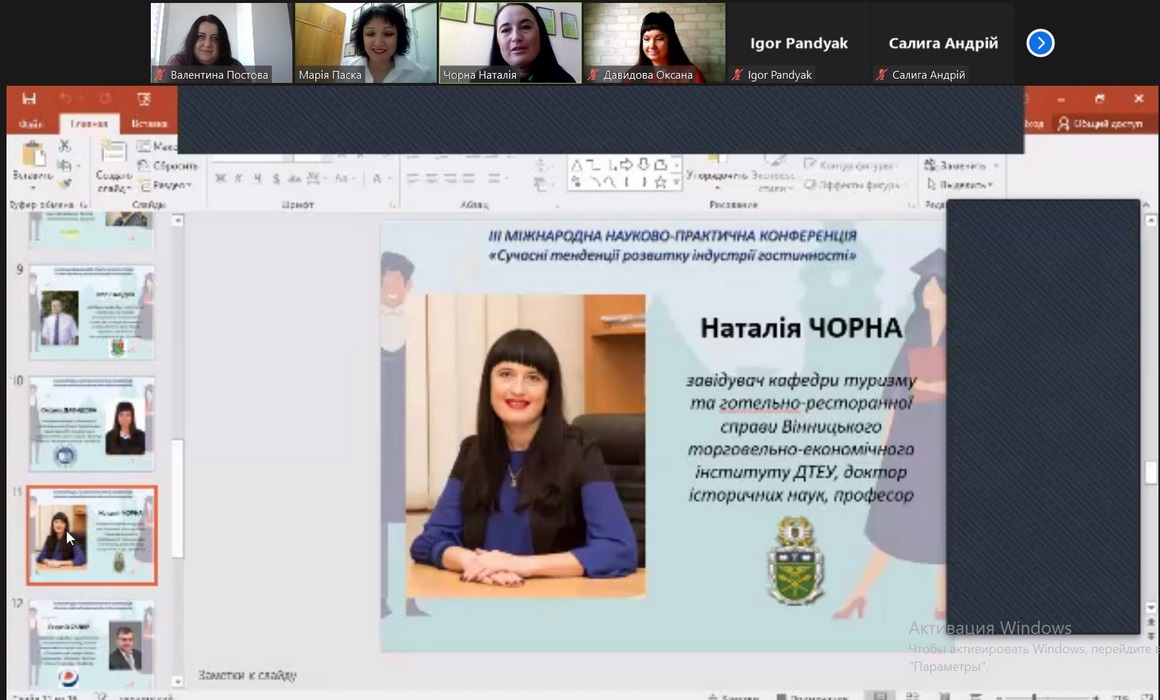
Task: Start slideshow from quick access toolbar
Action: 144,99
